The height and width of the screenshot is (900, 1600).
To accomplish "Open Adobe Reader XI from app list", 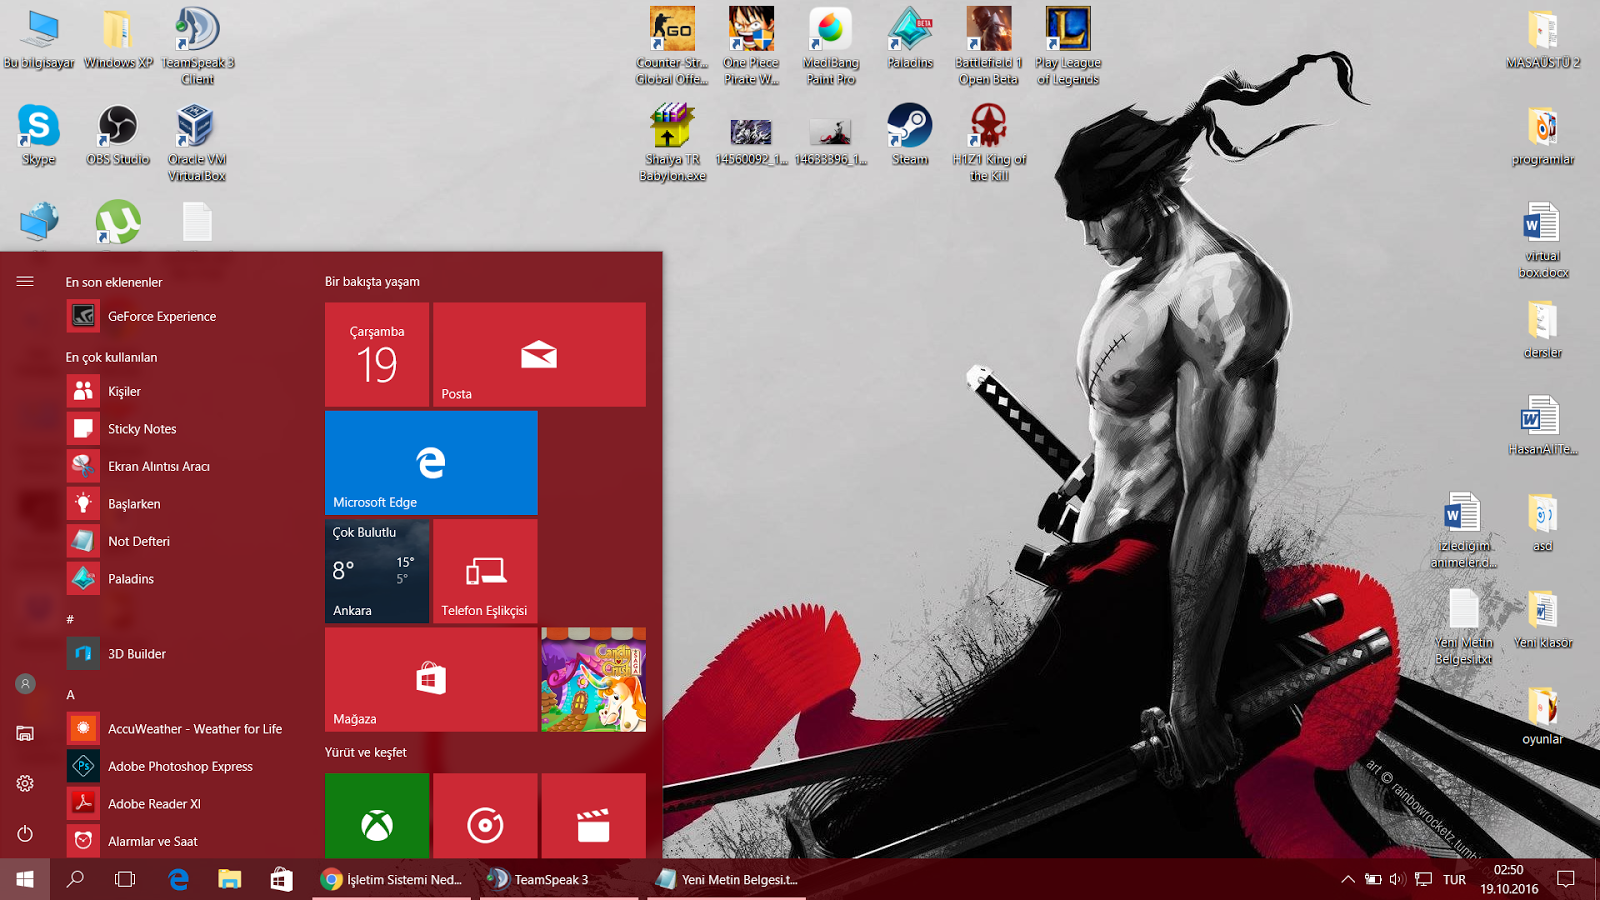I will point(185,804).
